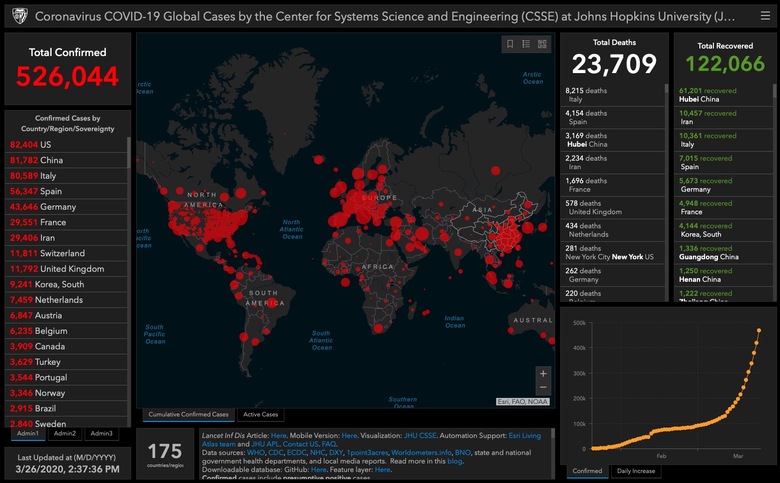Image resolution: width=780 pixels, height=483 pixels.
Task: Select the 82,404 US row
Action: click(x=66, y=145)
